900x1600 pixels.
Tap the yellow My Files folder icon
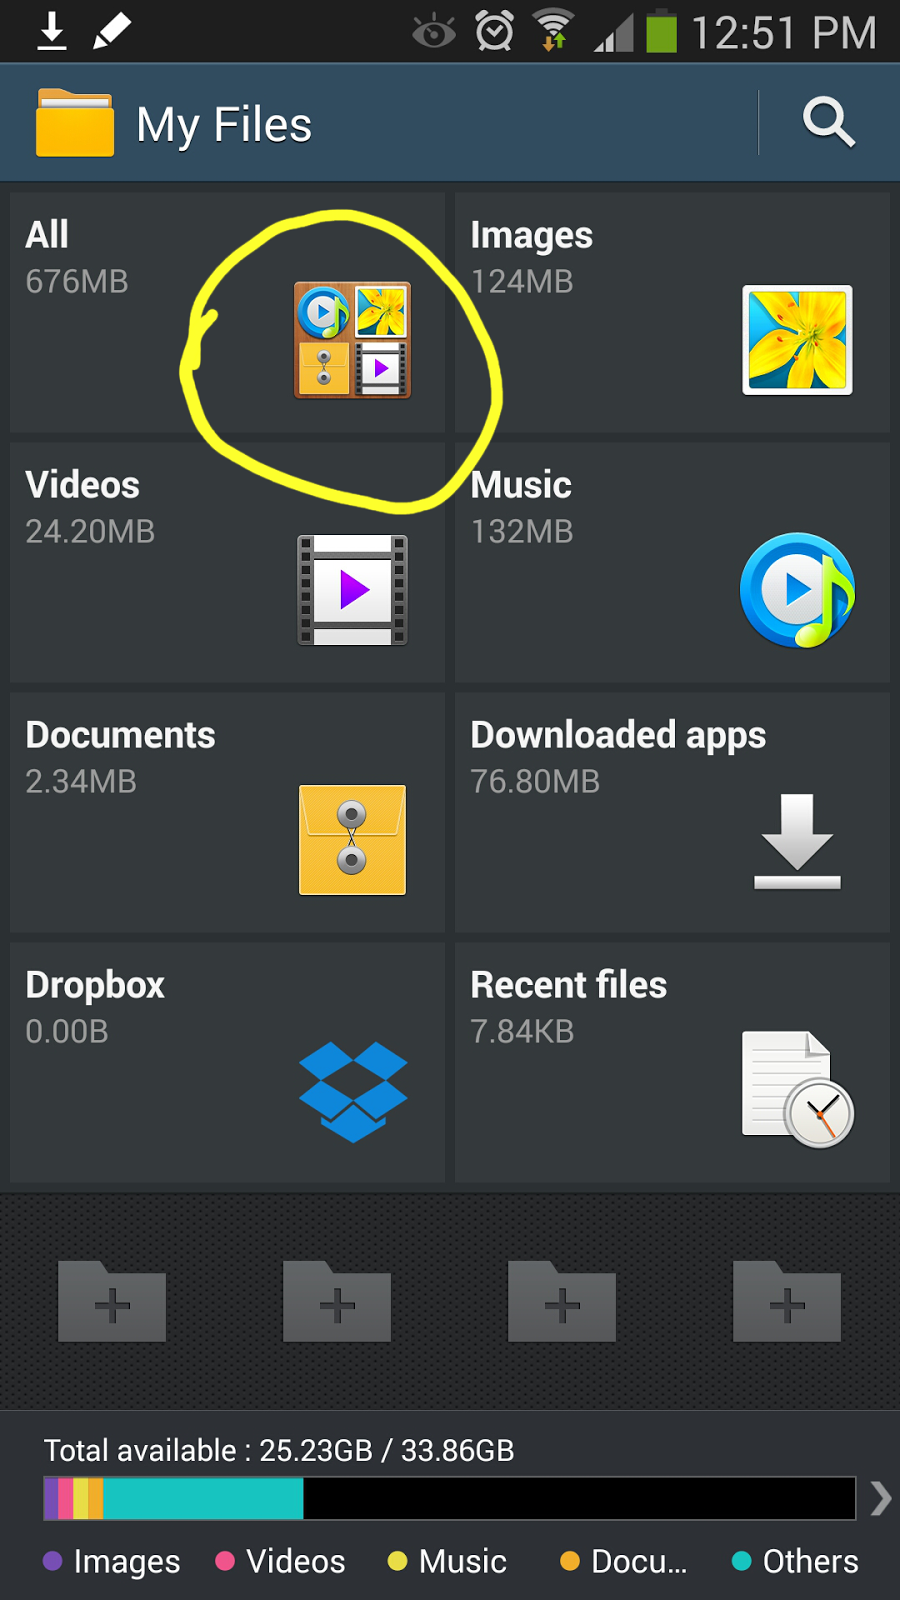tap(75, 124)
